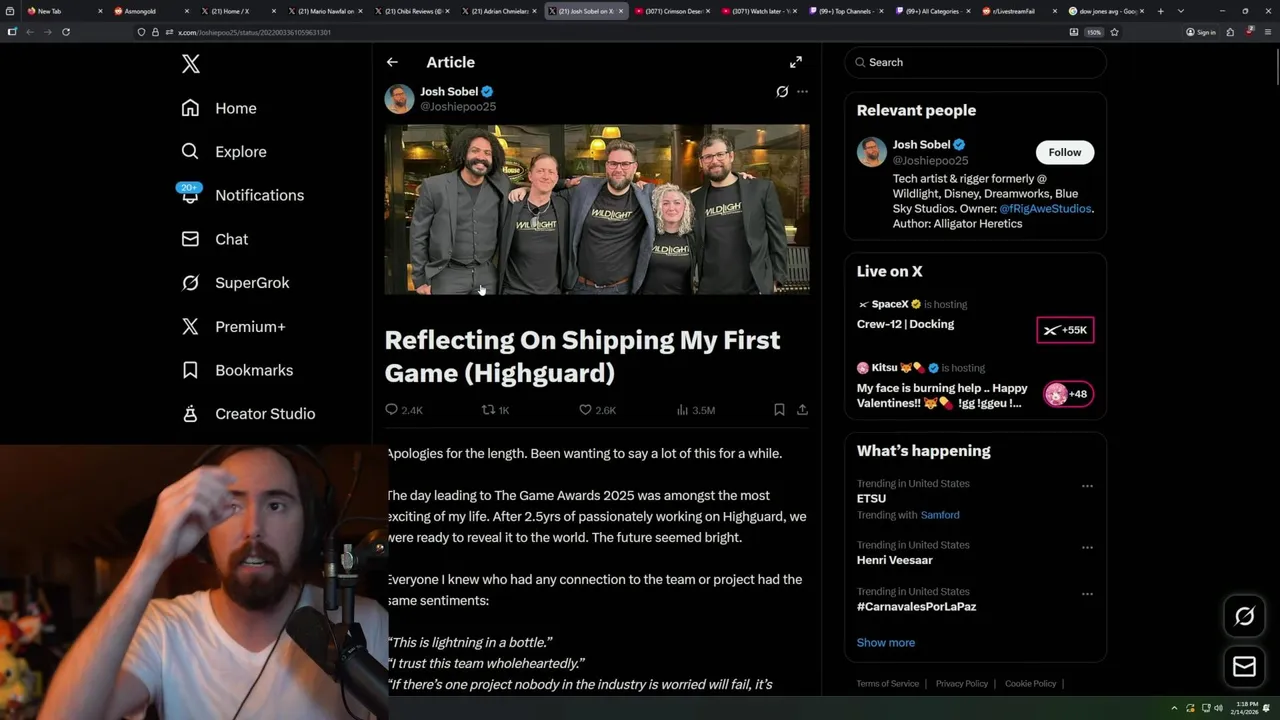Open the share icon under the article title
The height and width of the screenshot is (720, 1280).
point(802,410)
